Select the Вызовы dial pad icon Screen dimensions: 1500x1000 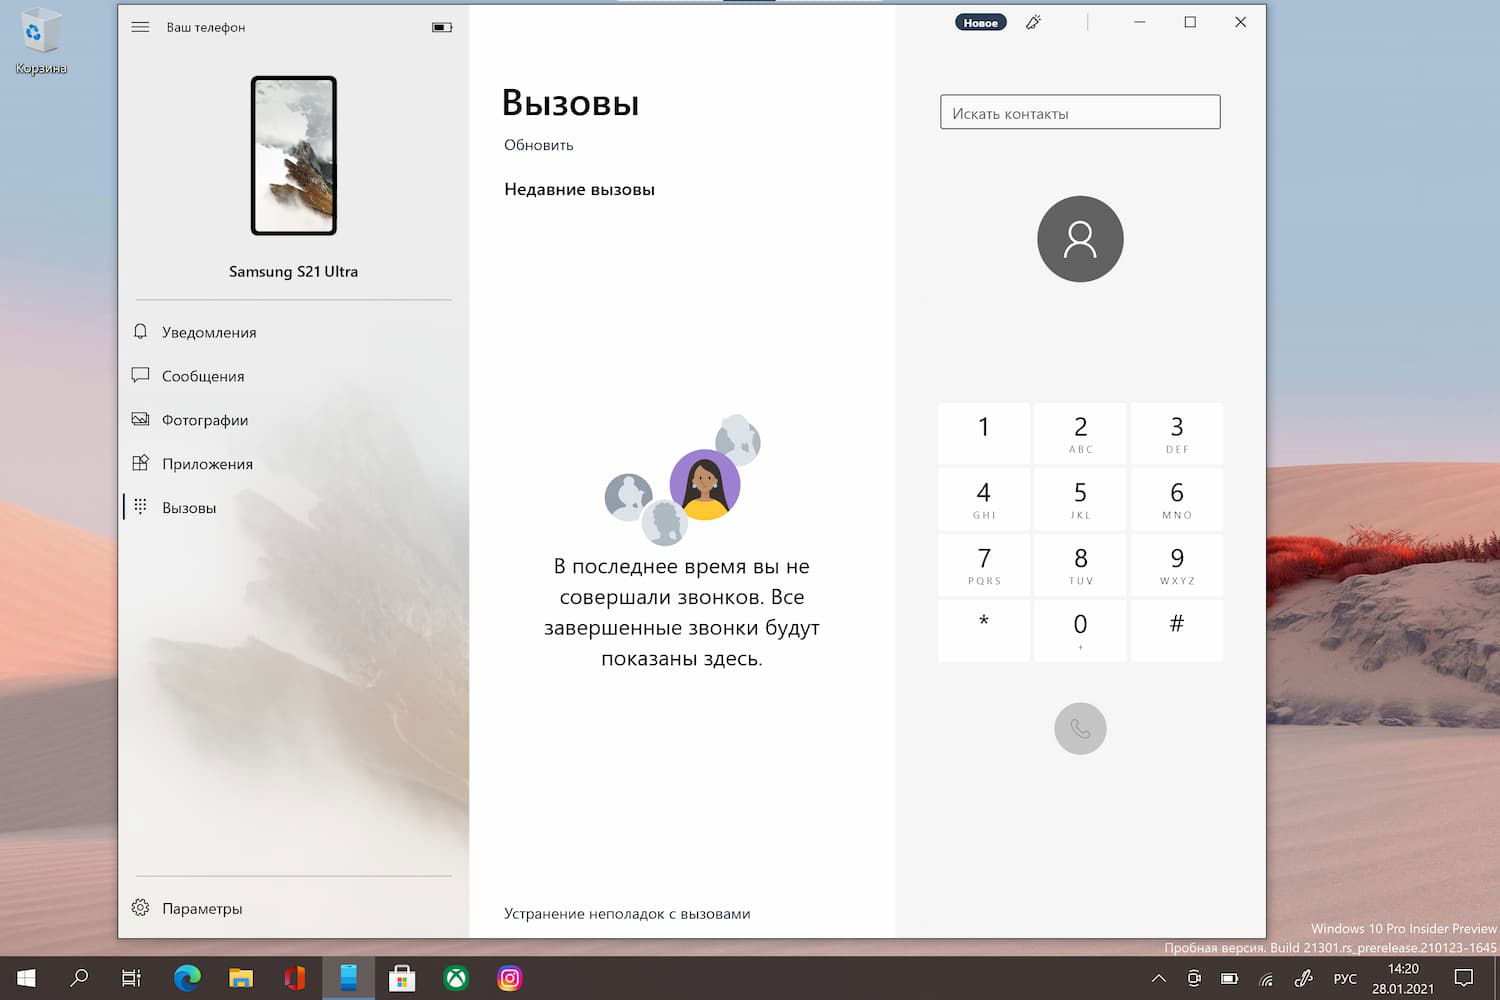140,507
